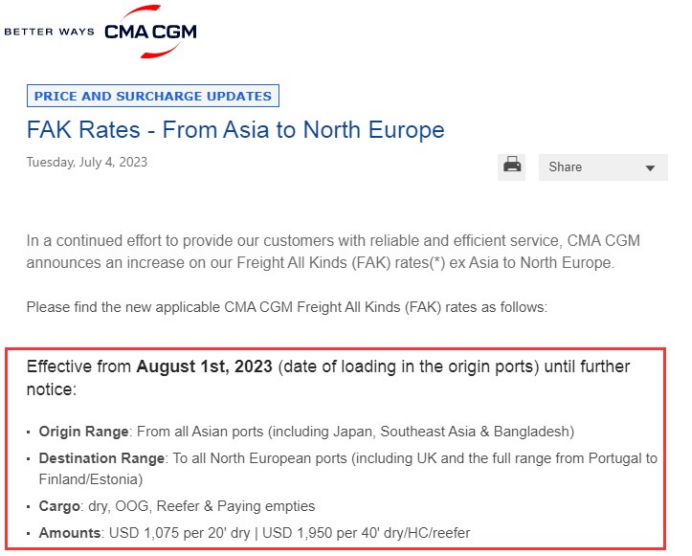Click the Better Ways tagline text

coord(49,32)
